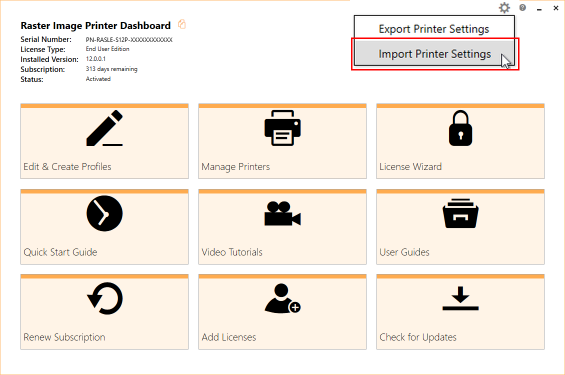The height and width of the screenshot is (375, 565).
Task: Open Quick Start Guide label
Action: click(x=60, y=252)
